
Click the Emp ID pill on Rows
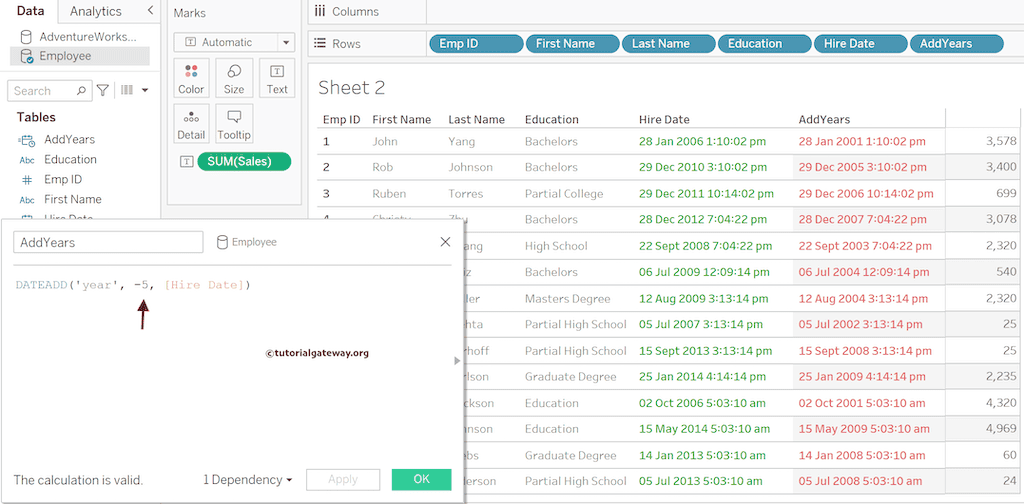(x=476, y=44)
